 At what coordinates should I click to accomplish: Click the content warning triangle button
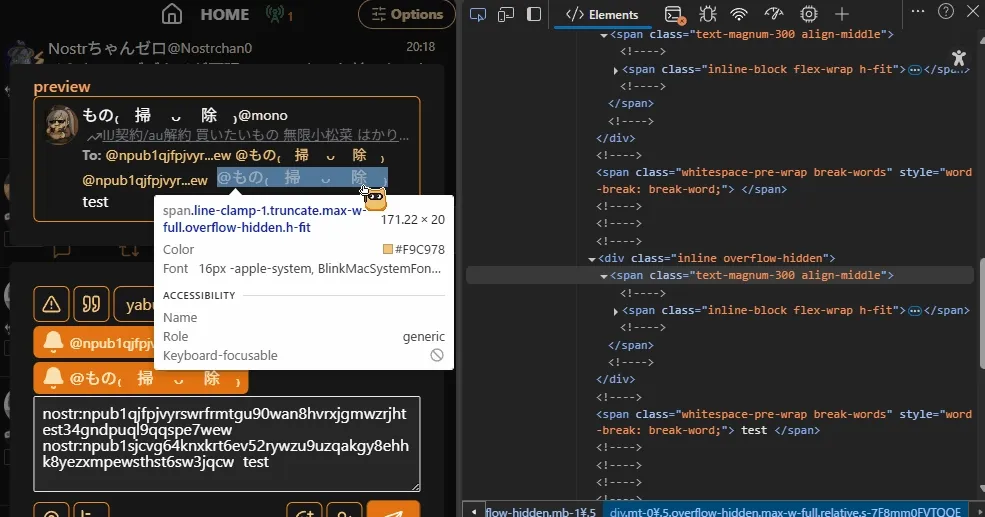tap(50, 304)
